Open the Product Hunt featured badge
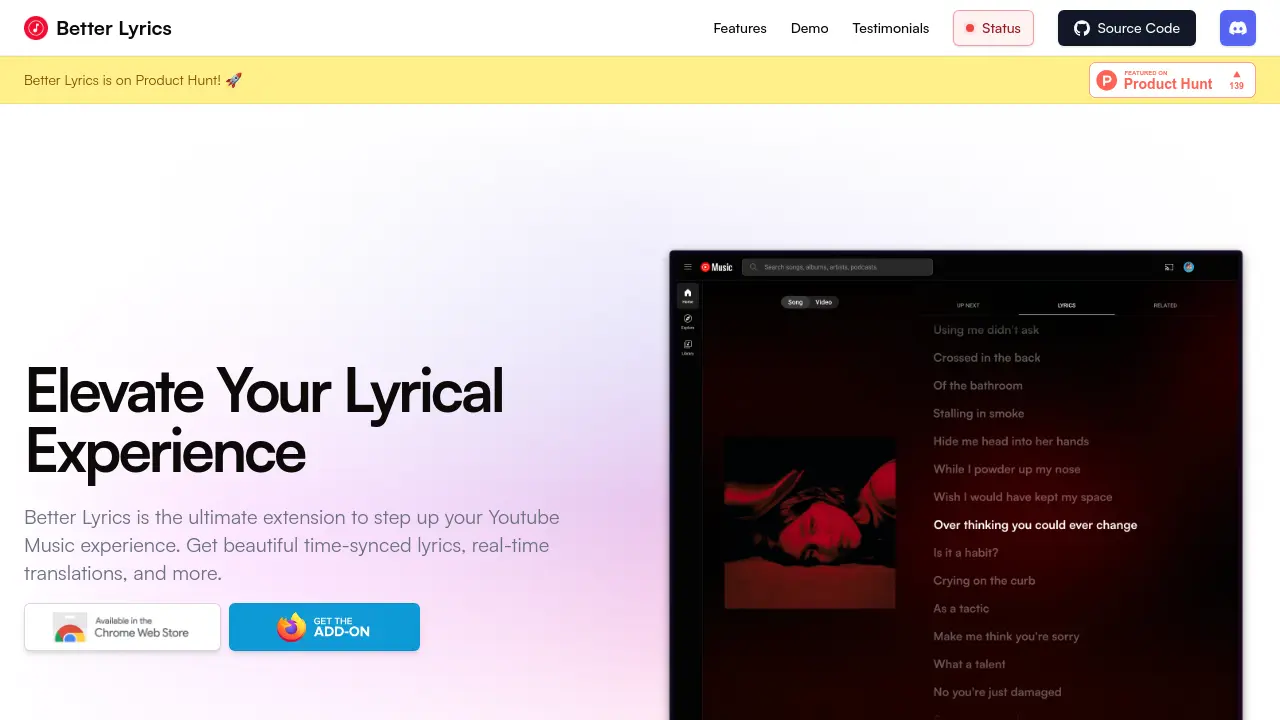The width and height of the screenshot is (1280, 720). pyautogui.click(x=1172, y=80)
